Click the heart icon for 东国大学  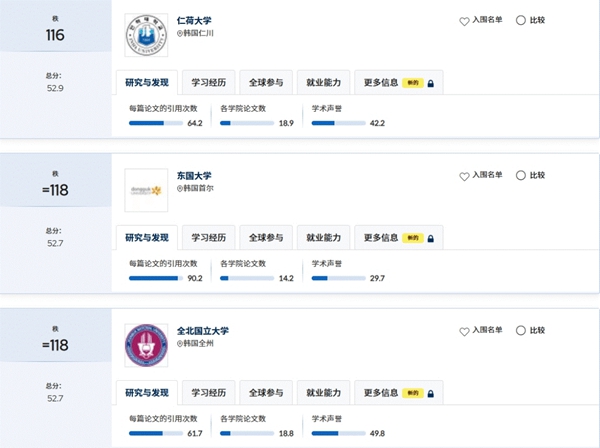point(464,176)
